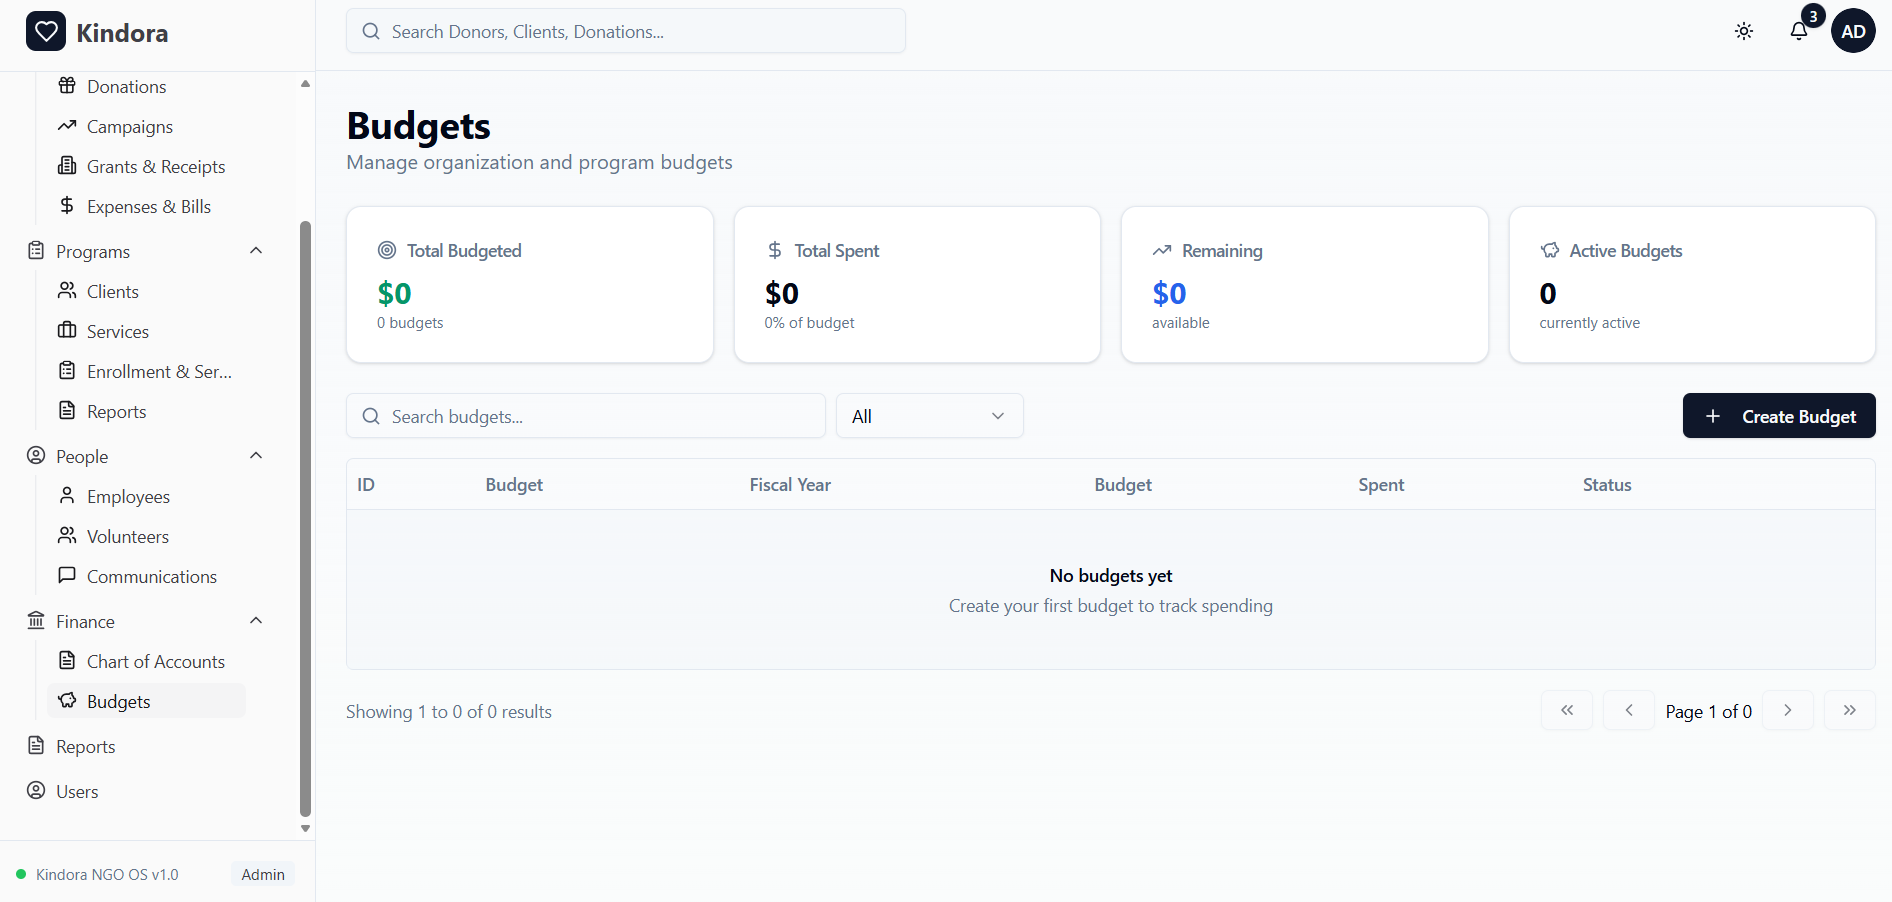The width and height of the screenshot is (1892, 902).
Task: Click the Enrollment clipboard list icon
Action: (x=67, y=370)
